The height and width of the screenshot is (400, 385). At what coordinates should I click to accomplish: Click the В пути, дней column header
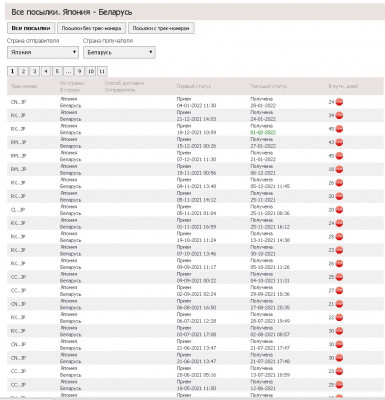[x=343, y=86]
